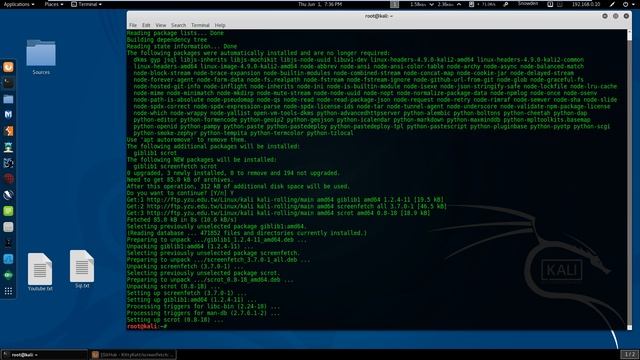
Task: Open the Maltego dock icon
Action: pos(8,163)
